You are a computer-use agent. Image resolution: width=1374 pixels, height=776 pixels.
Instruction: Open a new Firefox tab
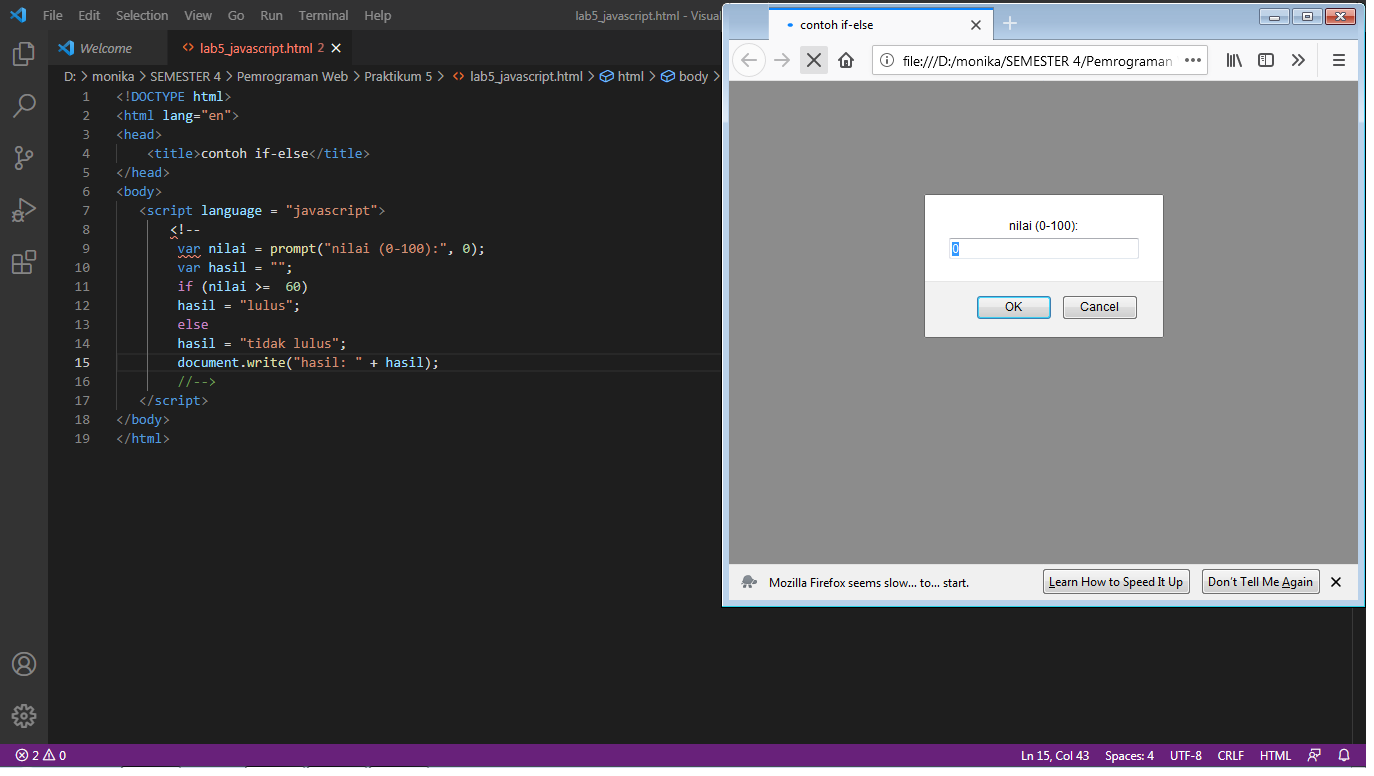click(1010, 23)
